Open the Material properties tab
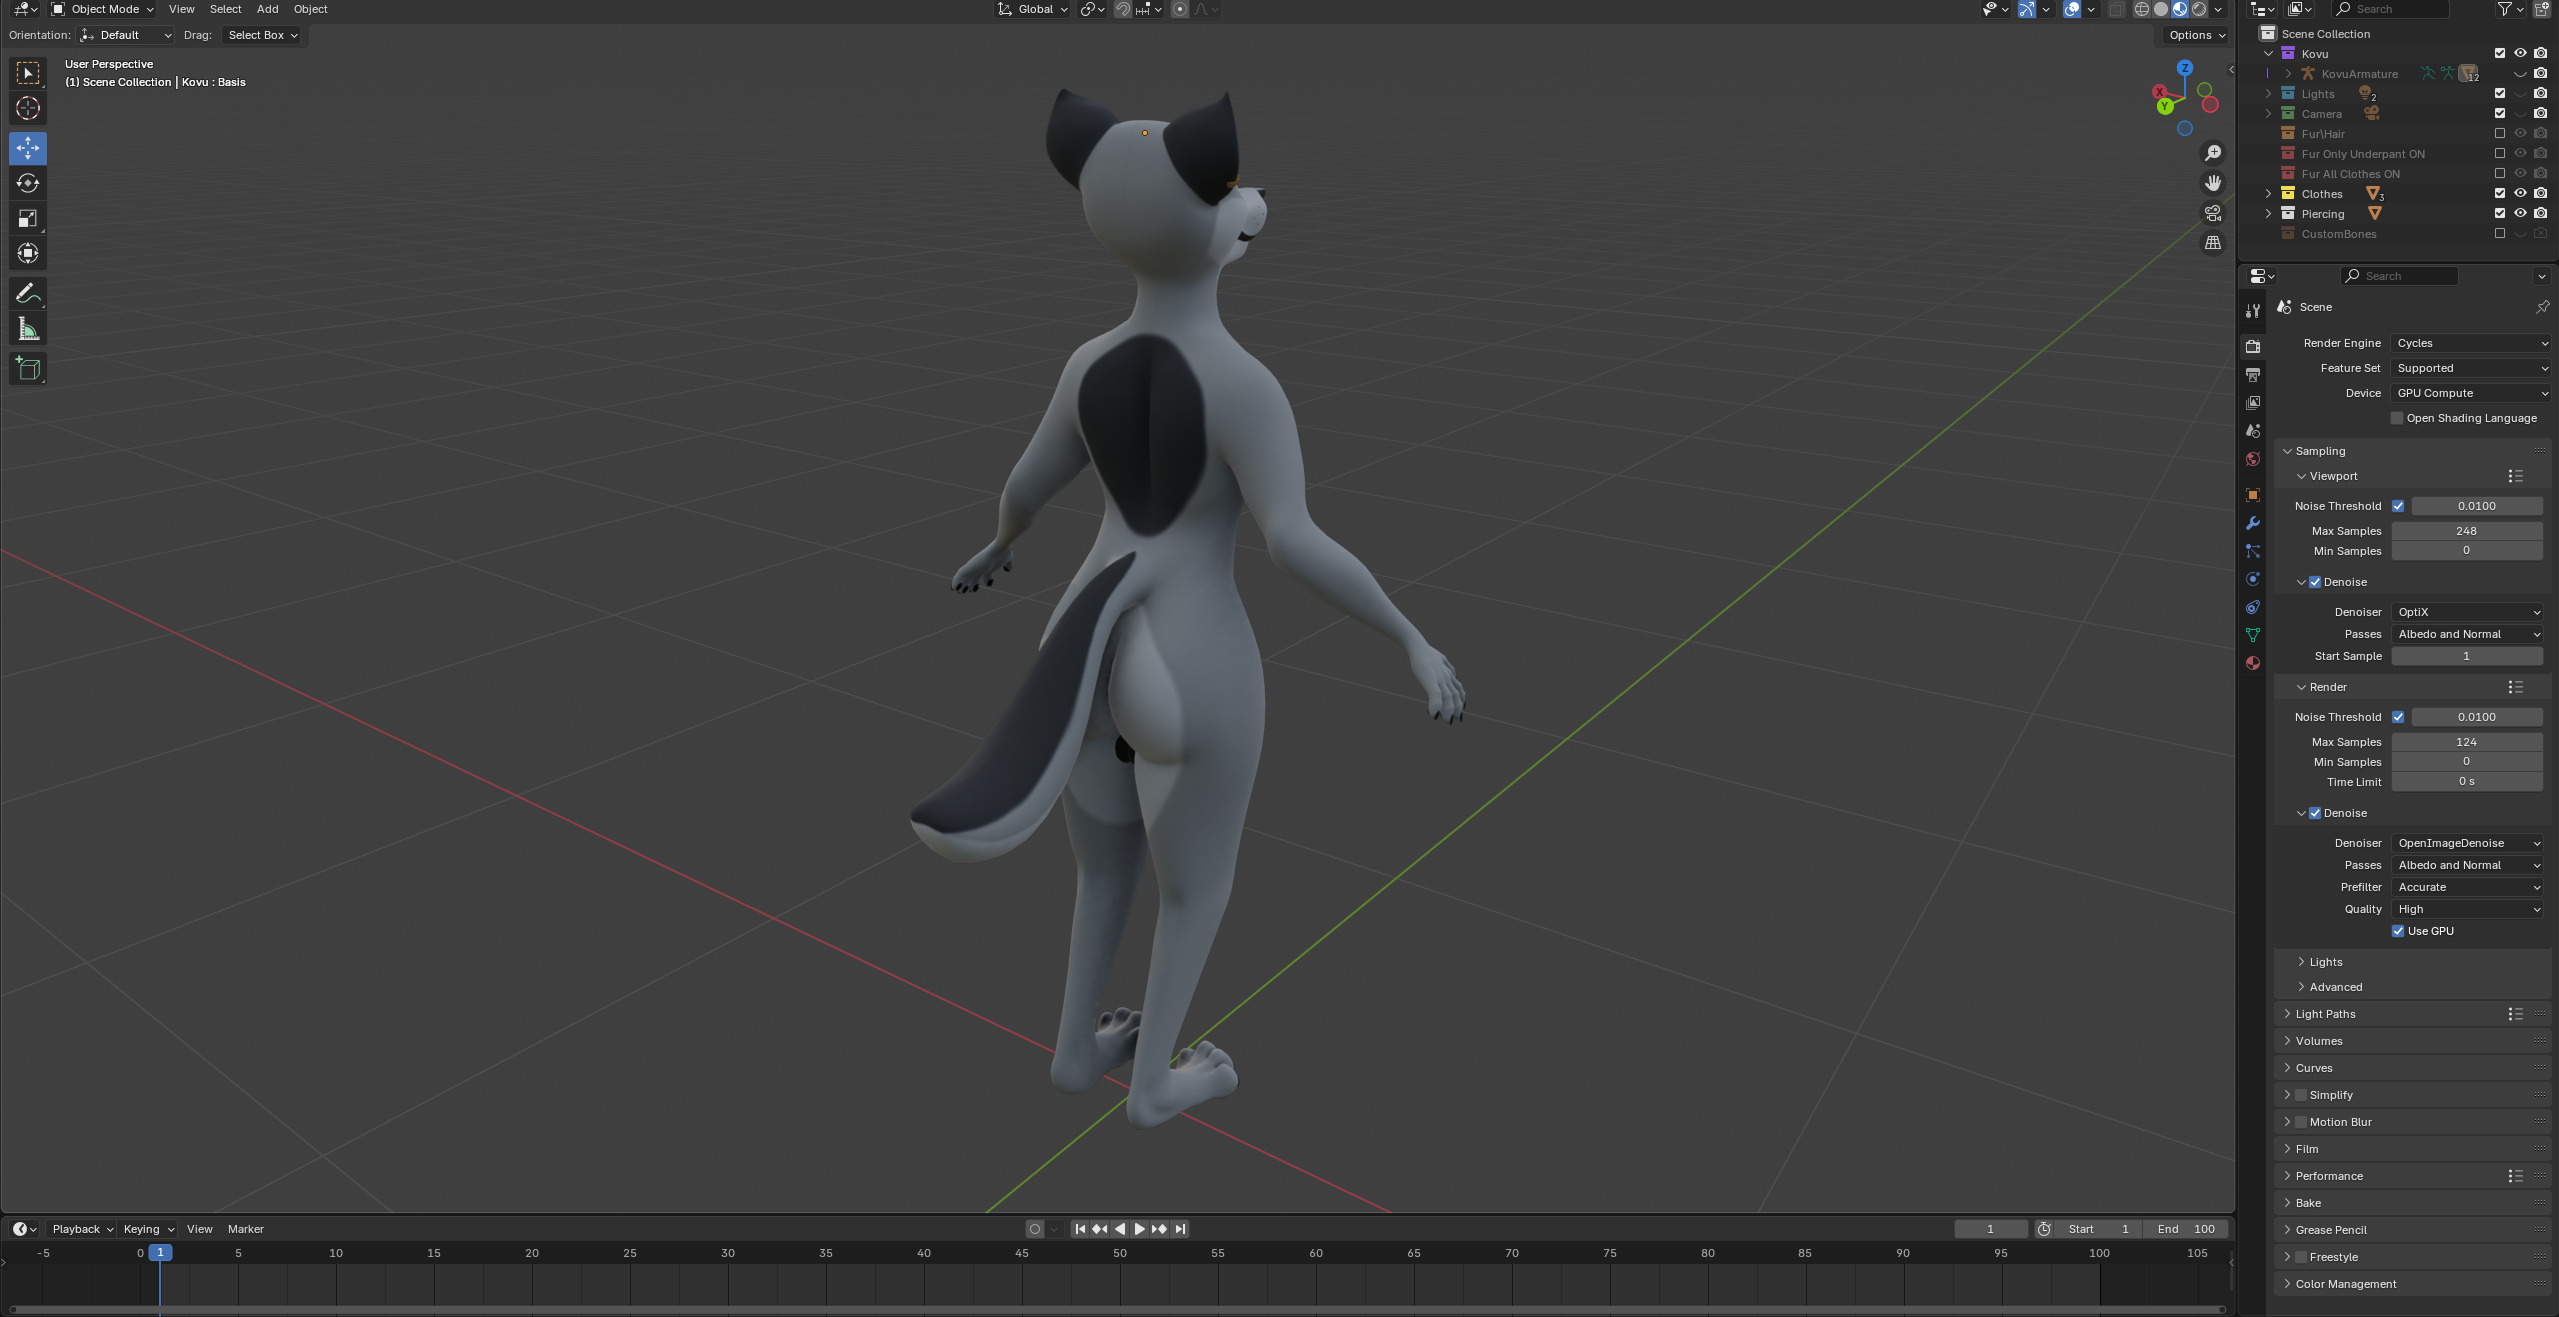This screenshot has height=1317, width=2559. point(2252,663)
